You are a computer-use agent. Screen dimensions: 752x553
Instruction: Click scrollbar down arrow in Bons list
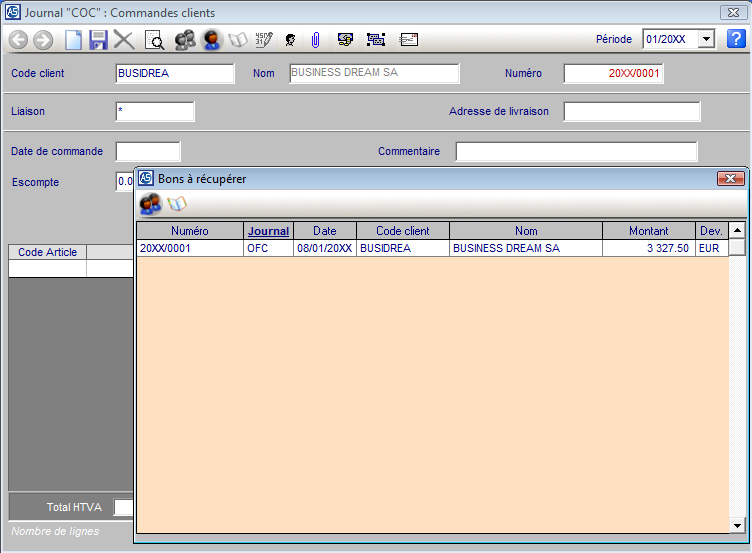coord(737,525)
